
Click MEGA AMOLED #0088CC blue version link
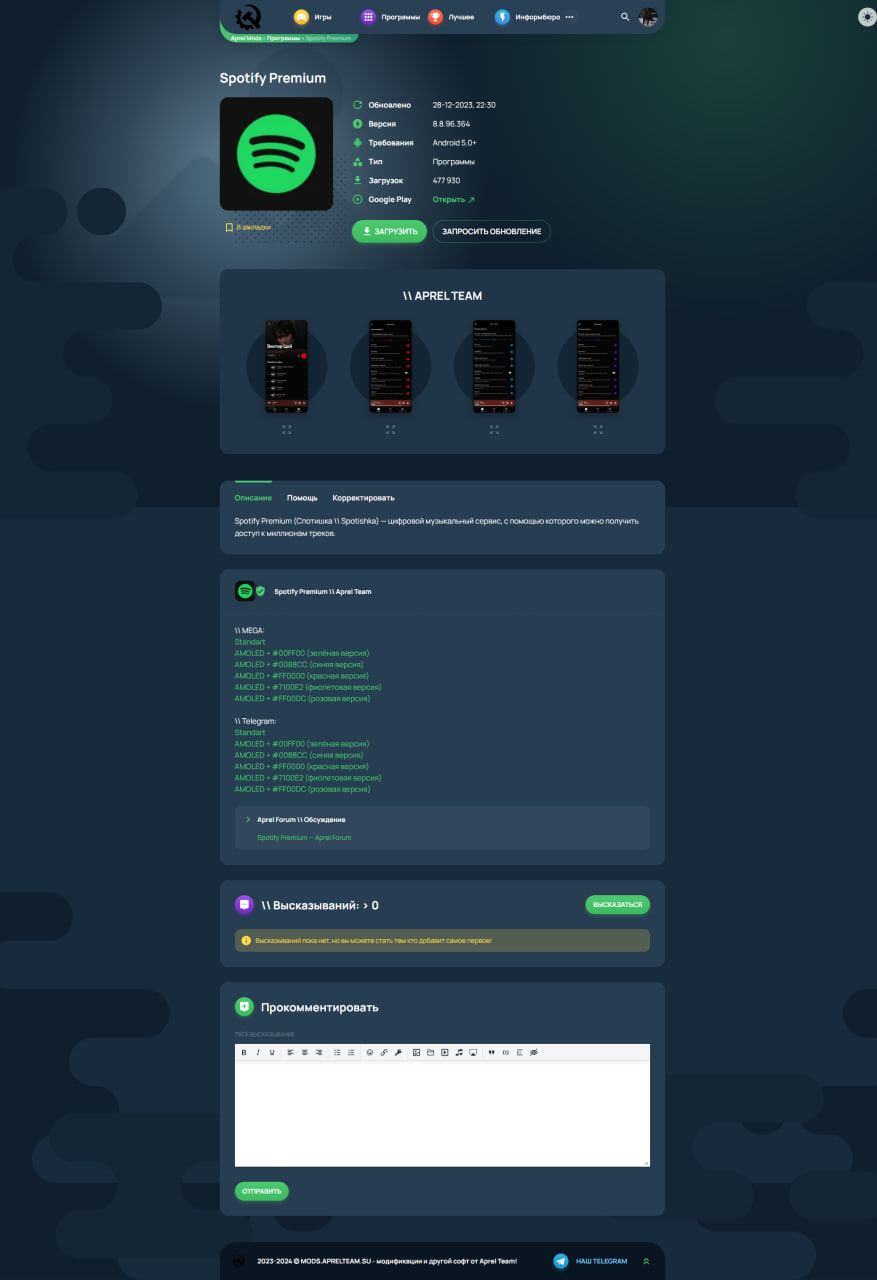click(299, 664)
